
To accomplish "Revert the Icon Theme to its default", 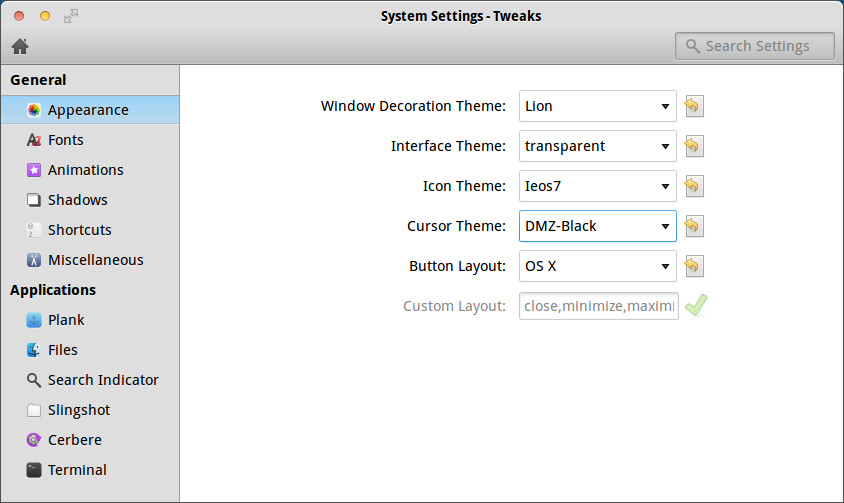I will click(x=693, y=186).
